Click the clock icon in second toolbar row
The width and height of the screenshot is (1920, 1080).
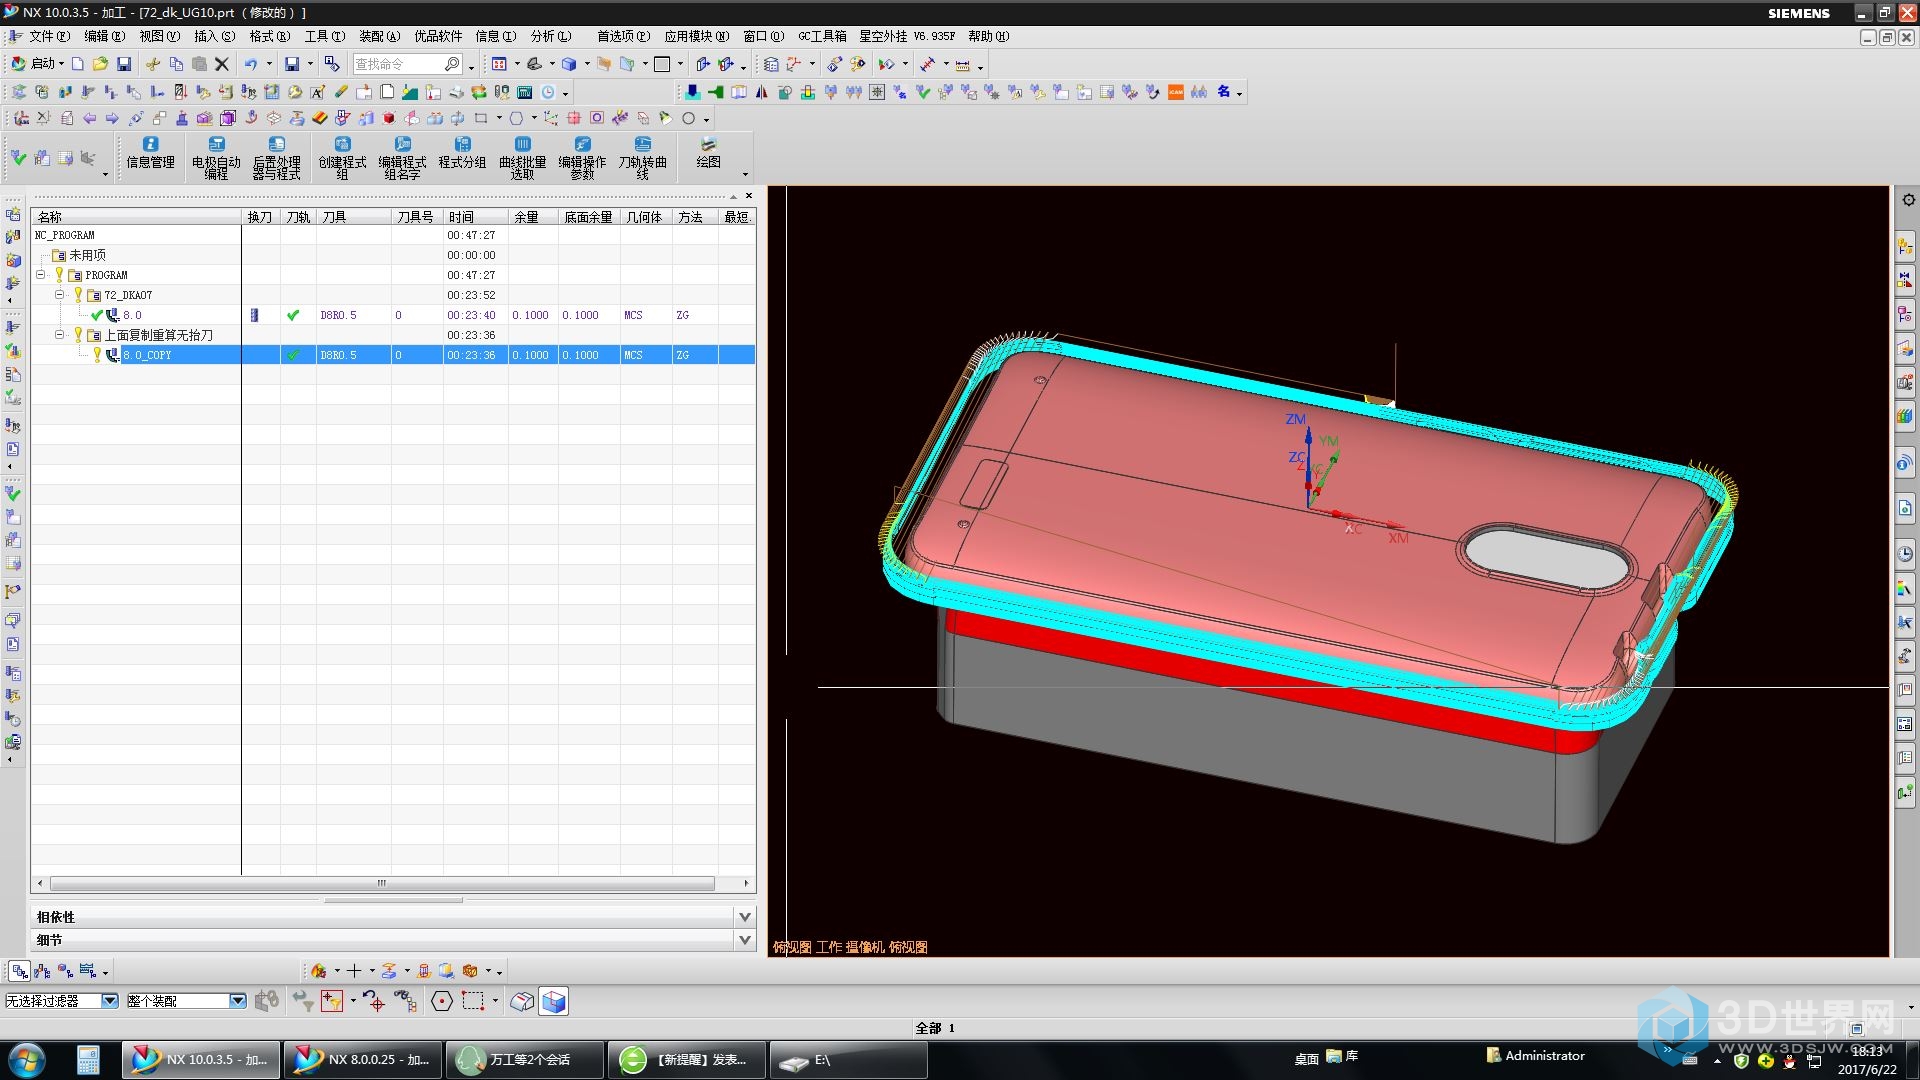[x=548, y=92]
